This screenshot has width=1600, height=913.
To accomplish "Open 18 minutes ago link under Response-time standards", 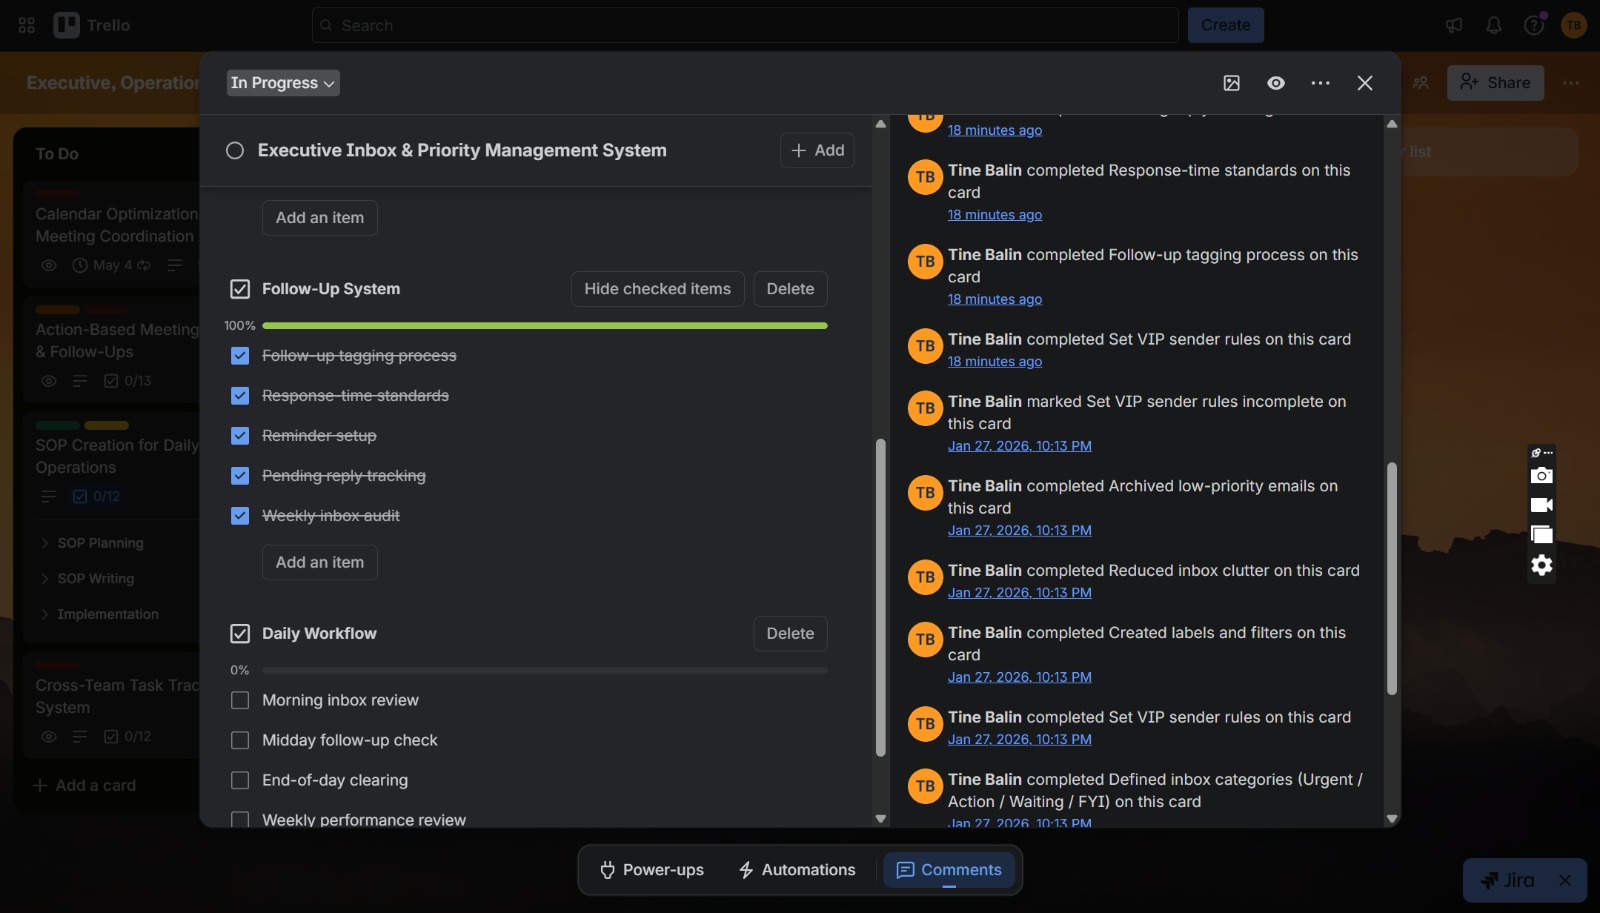I will 995,215.
